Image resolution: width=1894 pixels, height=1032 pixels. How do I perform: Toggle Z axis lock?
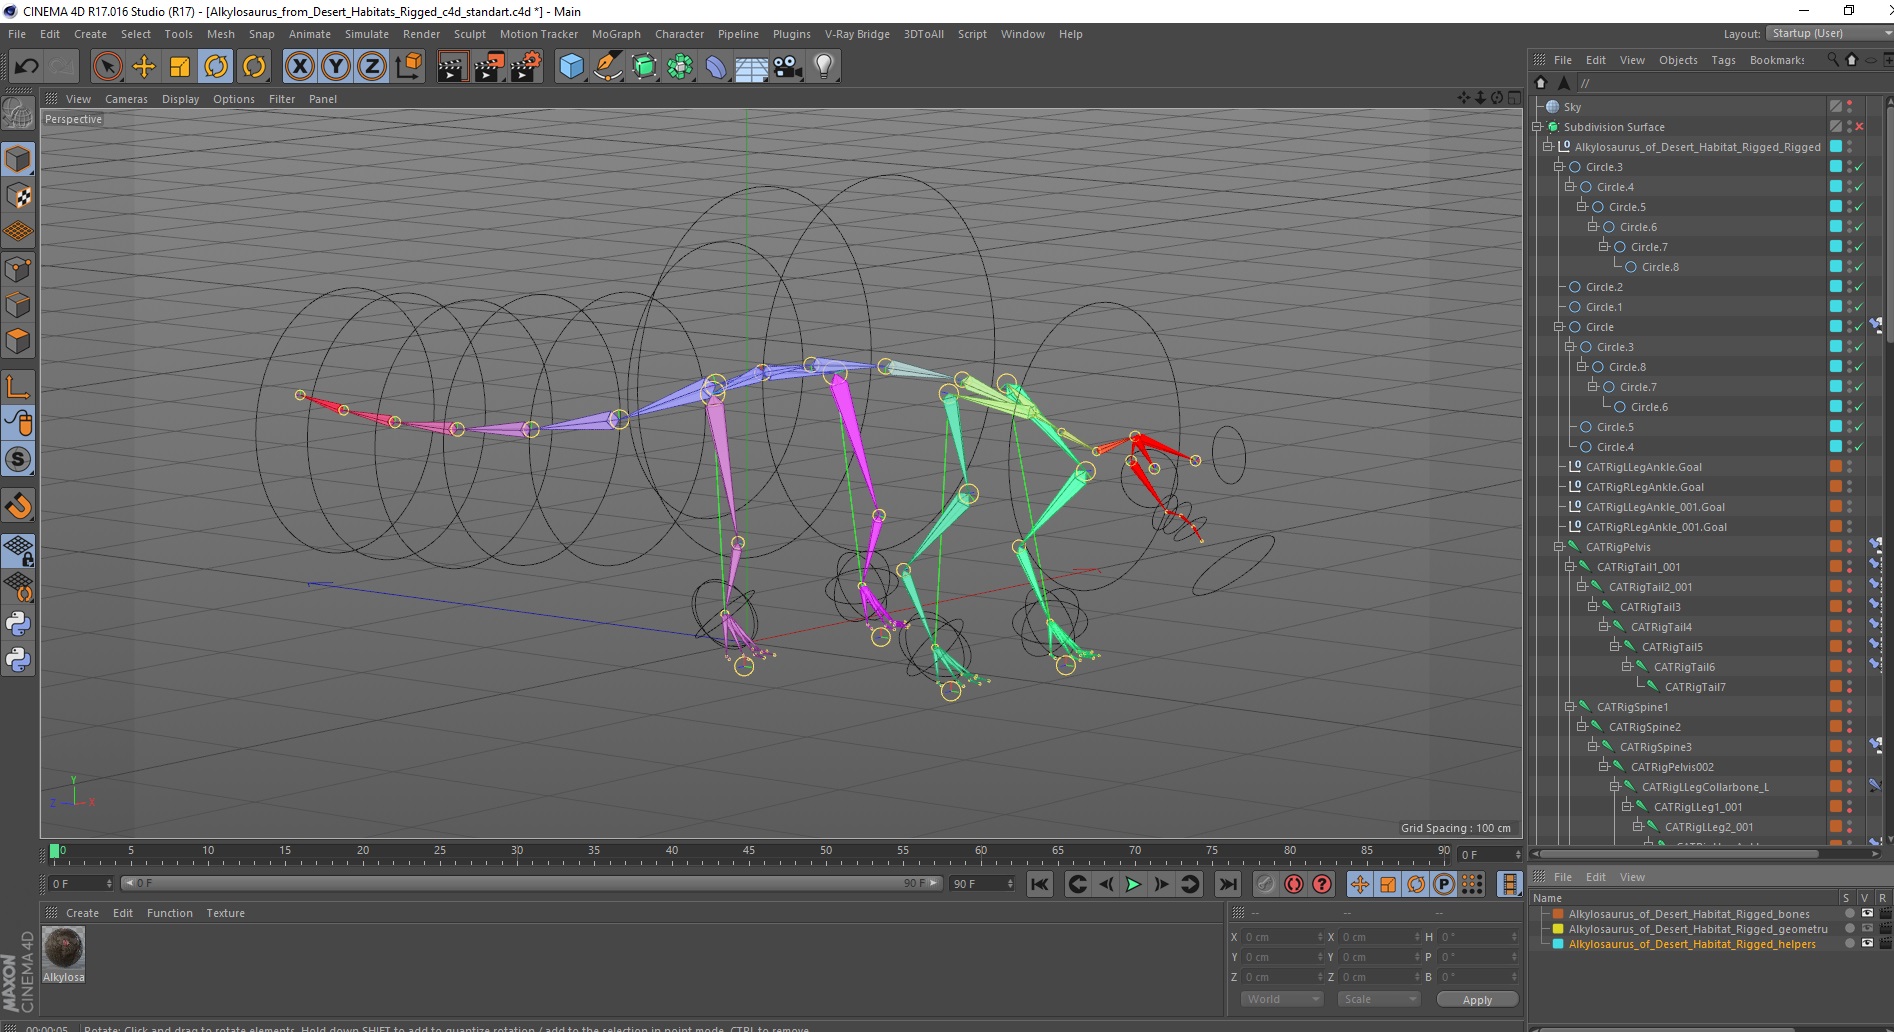(x=372, y=67)
